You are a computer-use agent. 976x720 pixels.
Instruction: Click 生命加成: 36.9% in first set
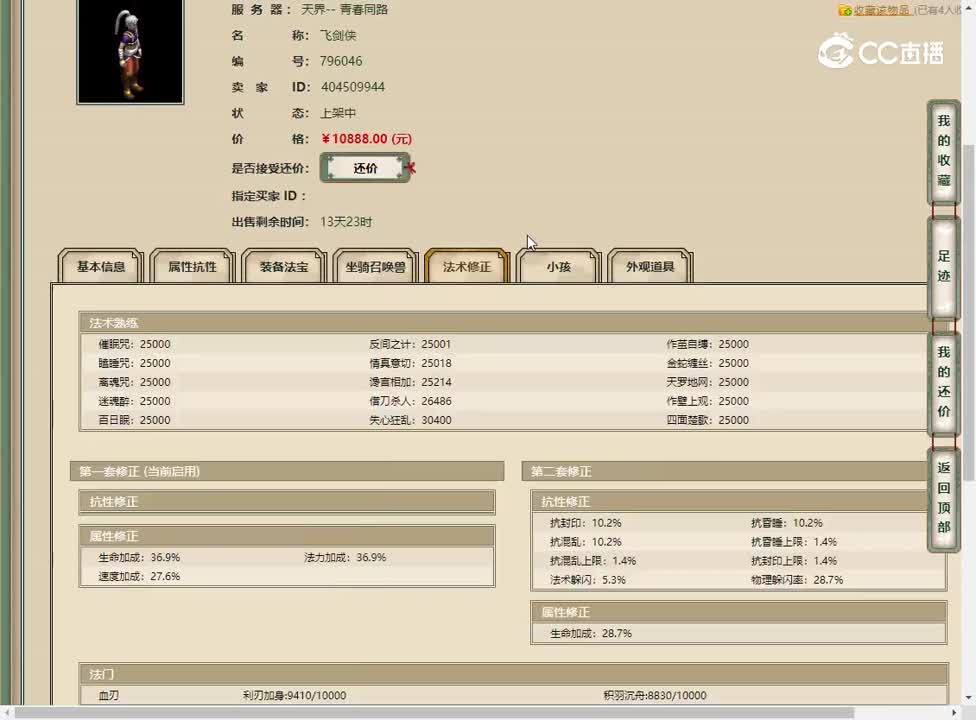[139, 558]
